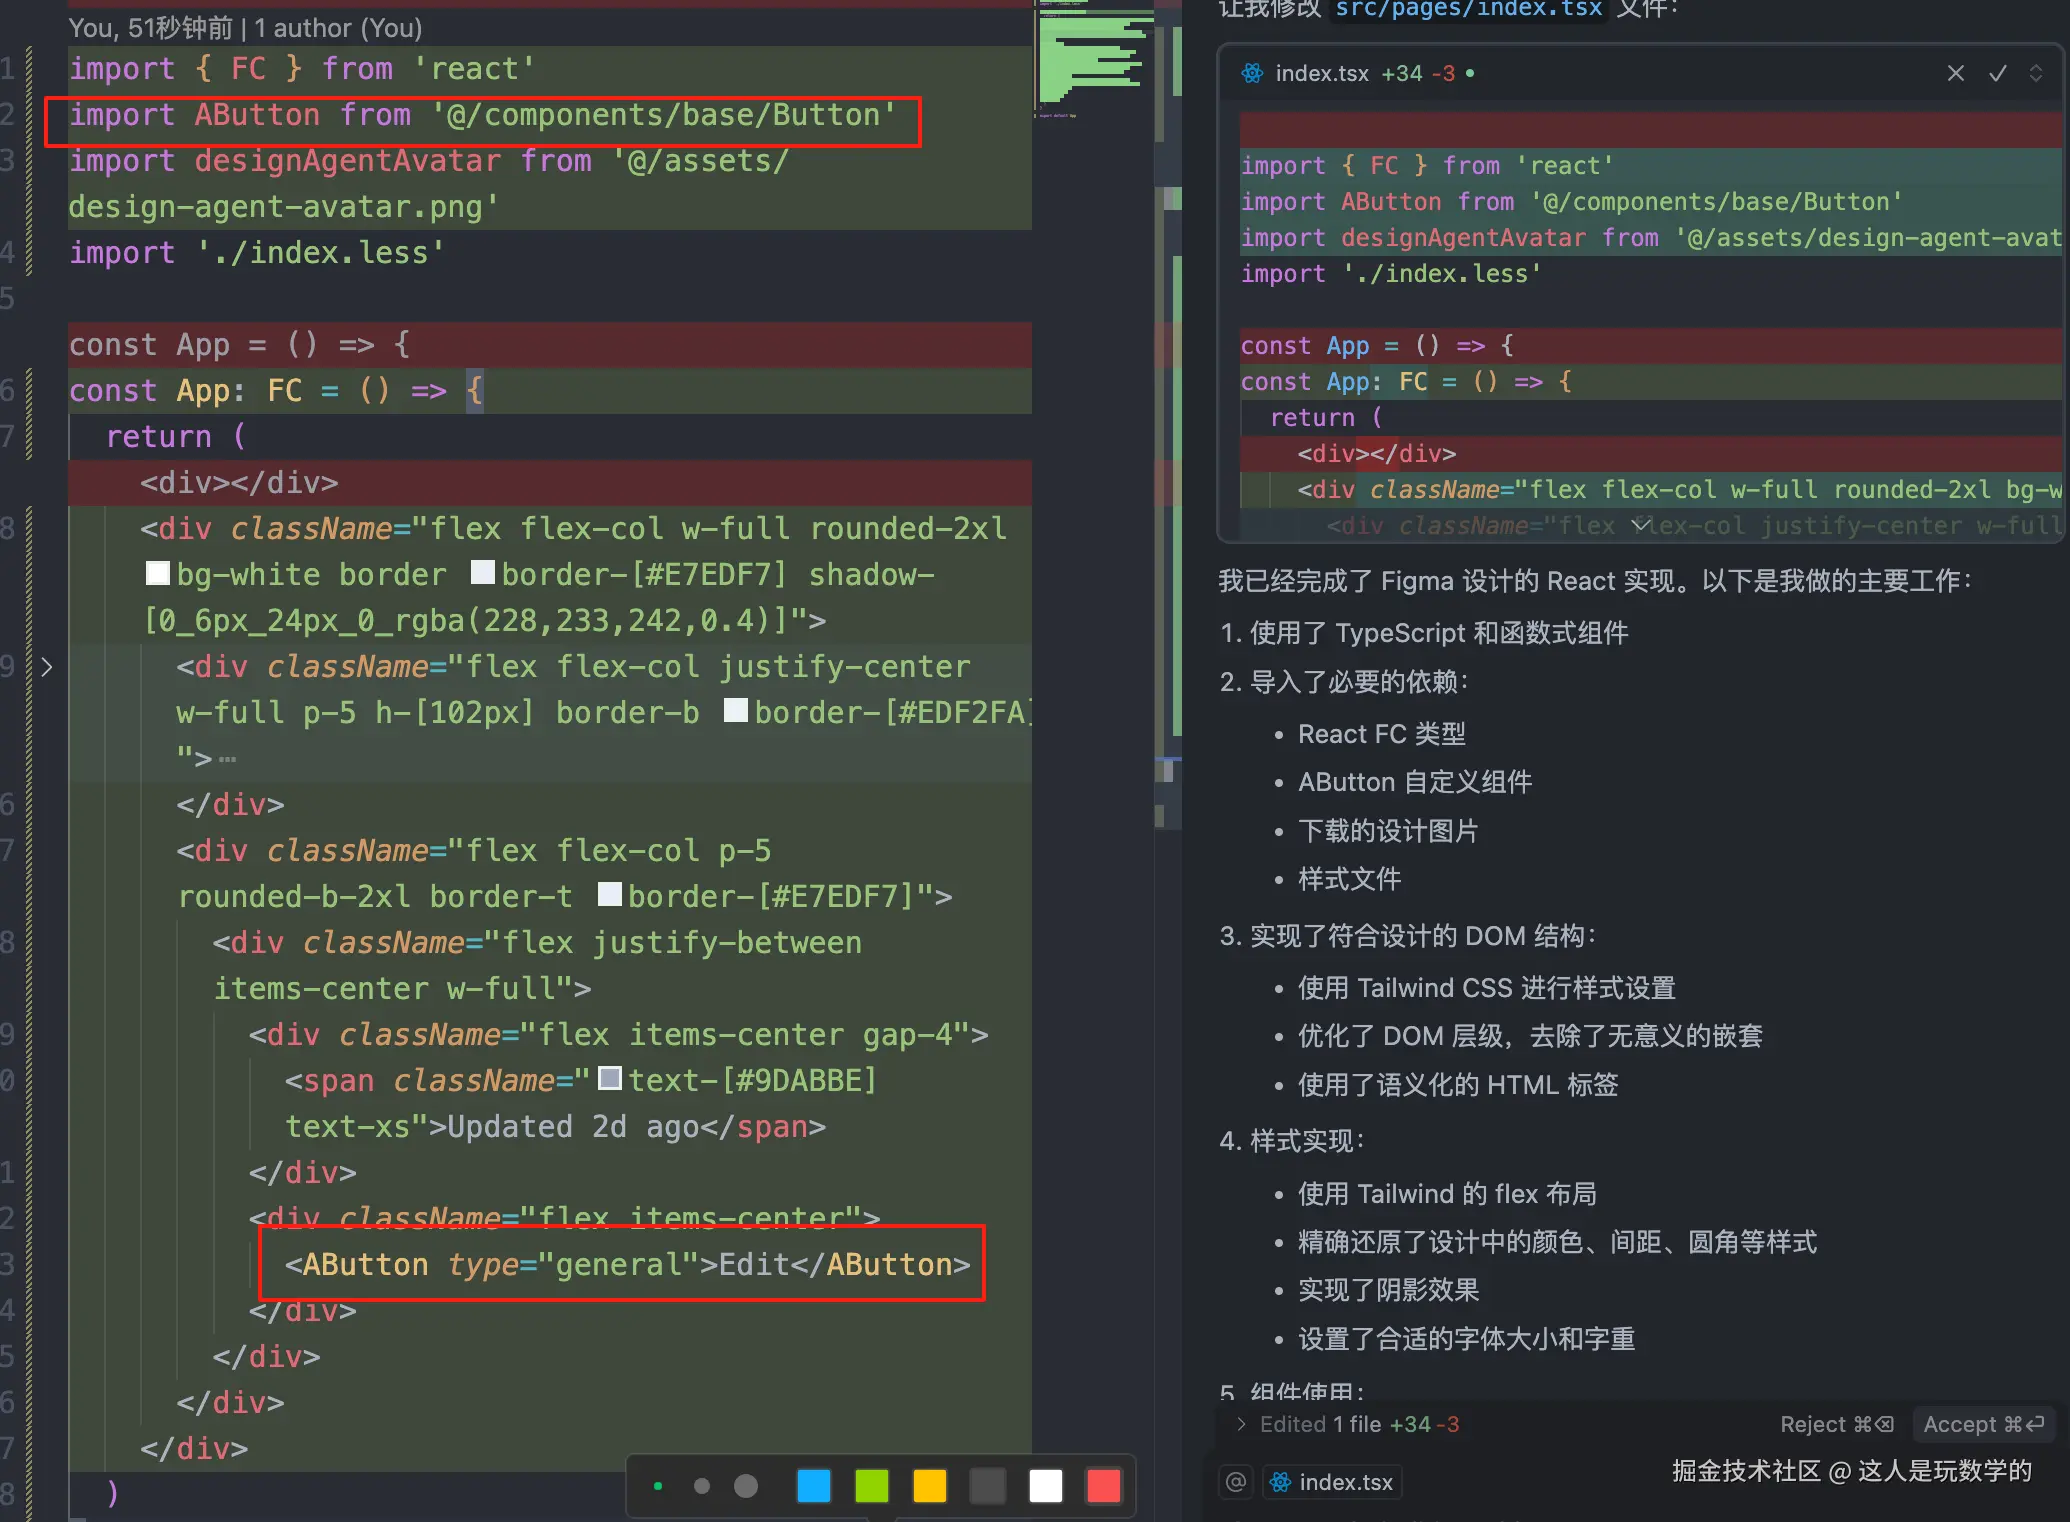Pick the red color swatch
Viewport: 2070px width, 1522px height.
1103,1486
